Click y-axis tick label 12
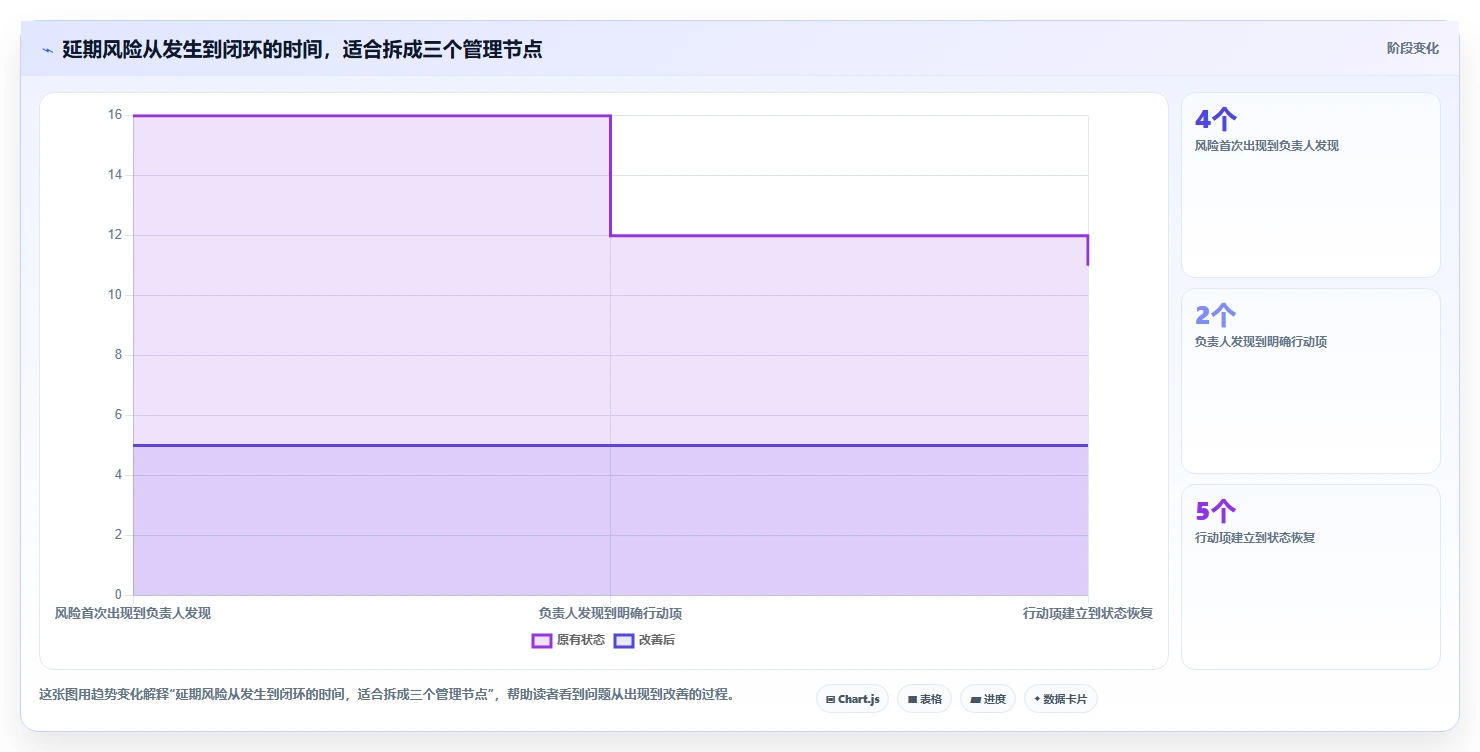Viewport: 1480px width, 752px height. (x=115, y=235)
